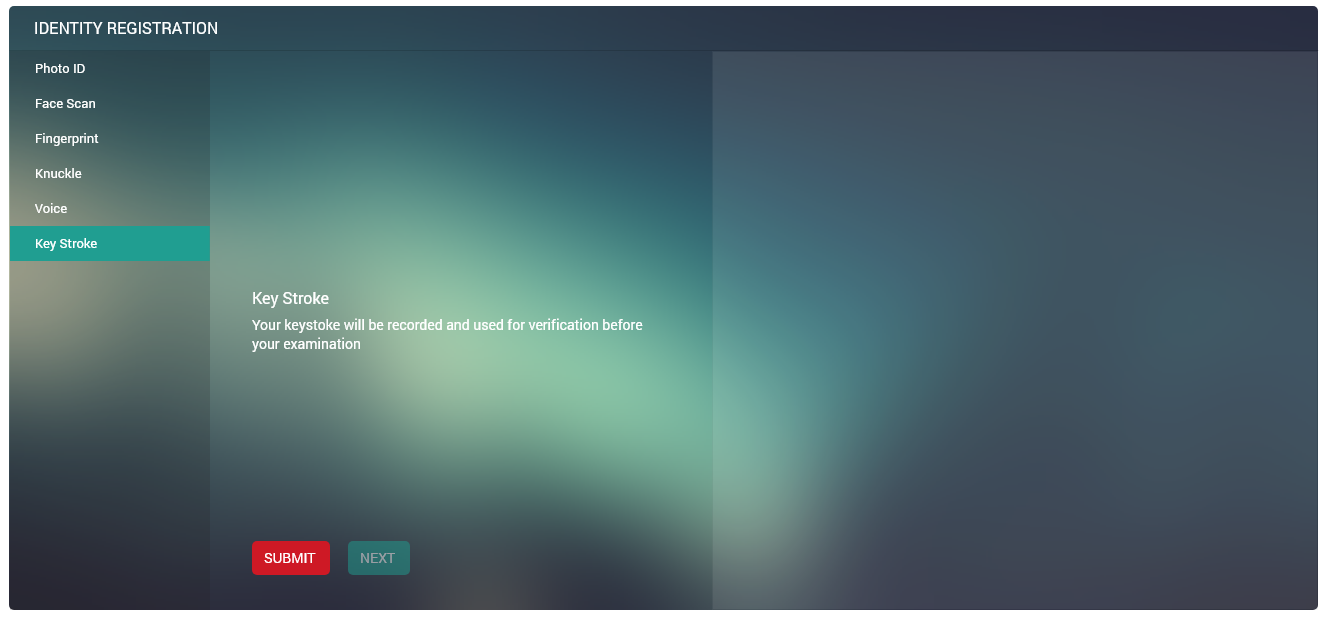Select the Photo ID step in sidebar

(x=58, y=68)
